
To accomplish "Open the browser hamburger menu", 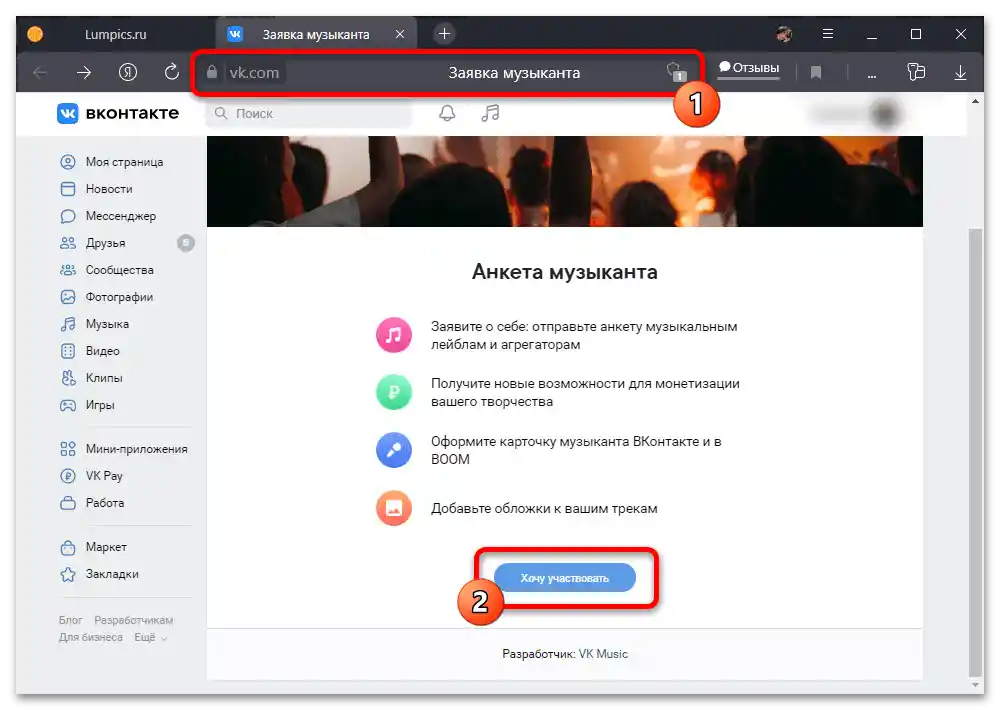I will pos(828,34).
